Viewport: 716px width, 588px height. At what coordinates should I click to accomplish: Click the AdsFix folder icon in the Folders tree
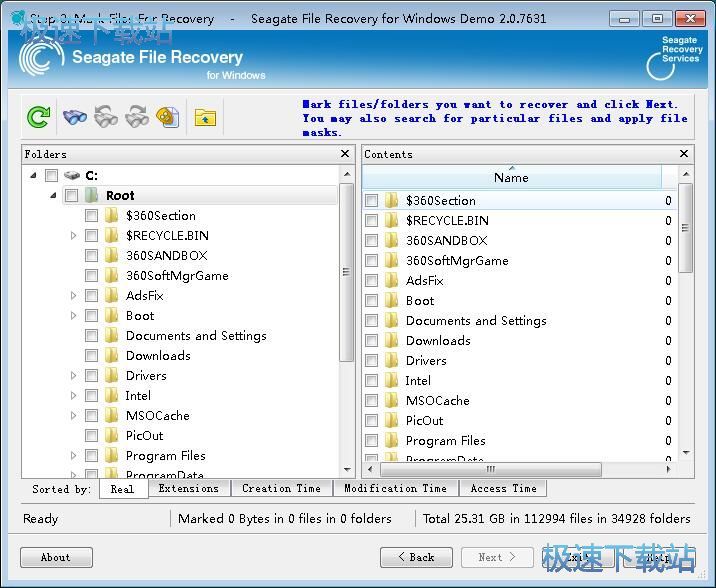(111, 295)
